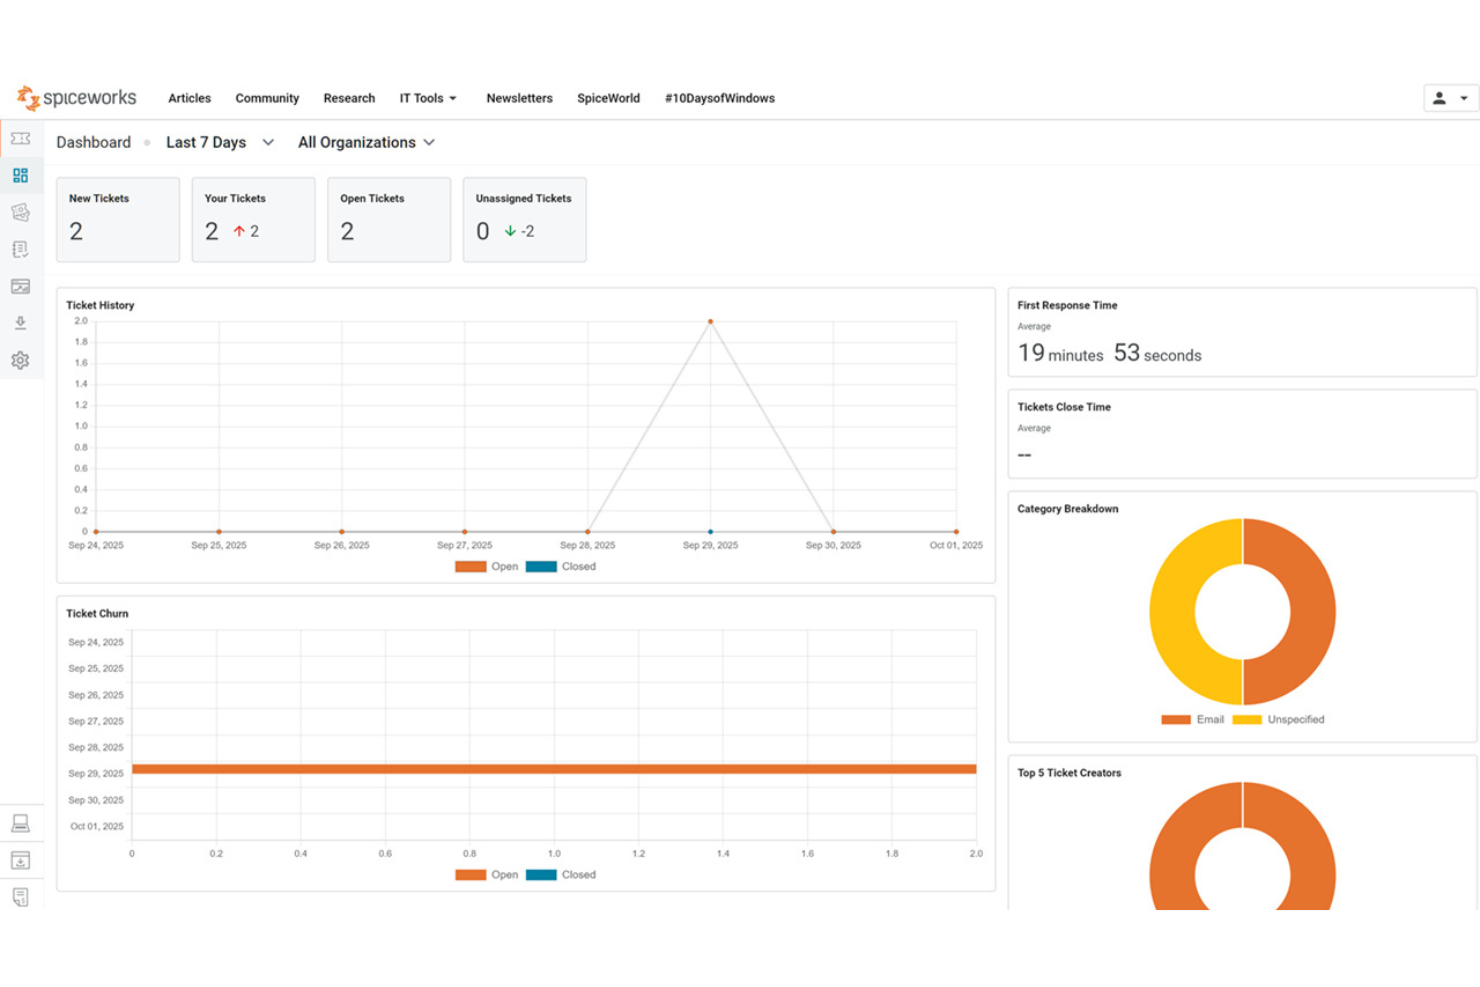
Task: Click the First Response Time heading
Action: pos(1067,305)
